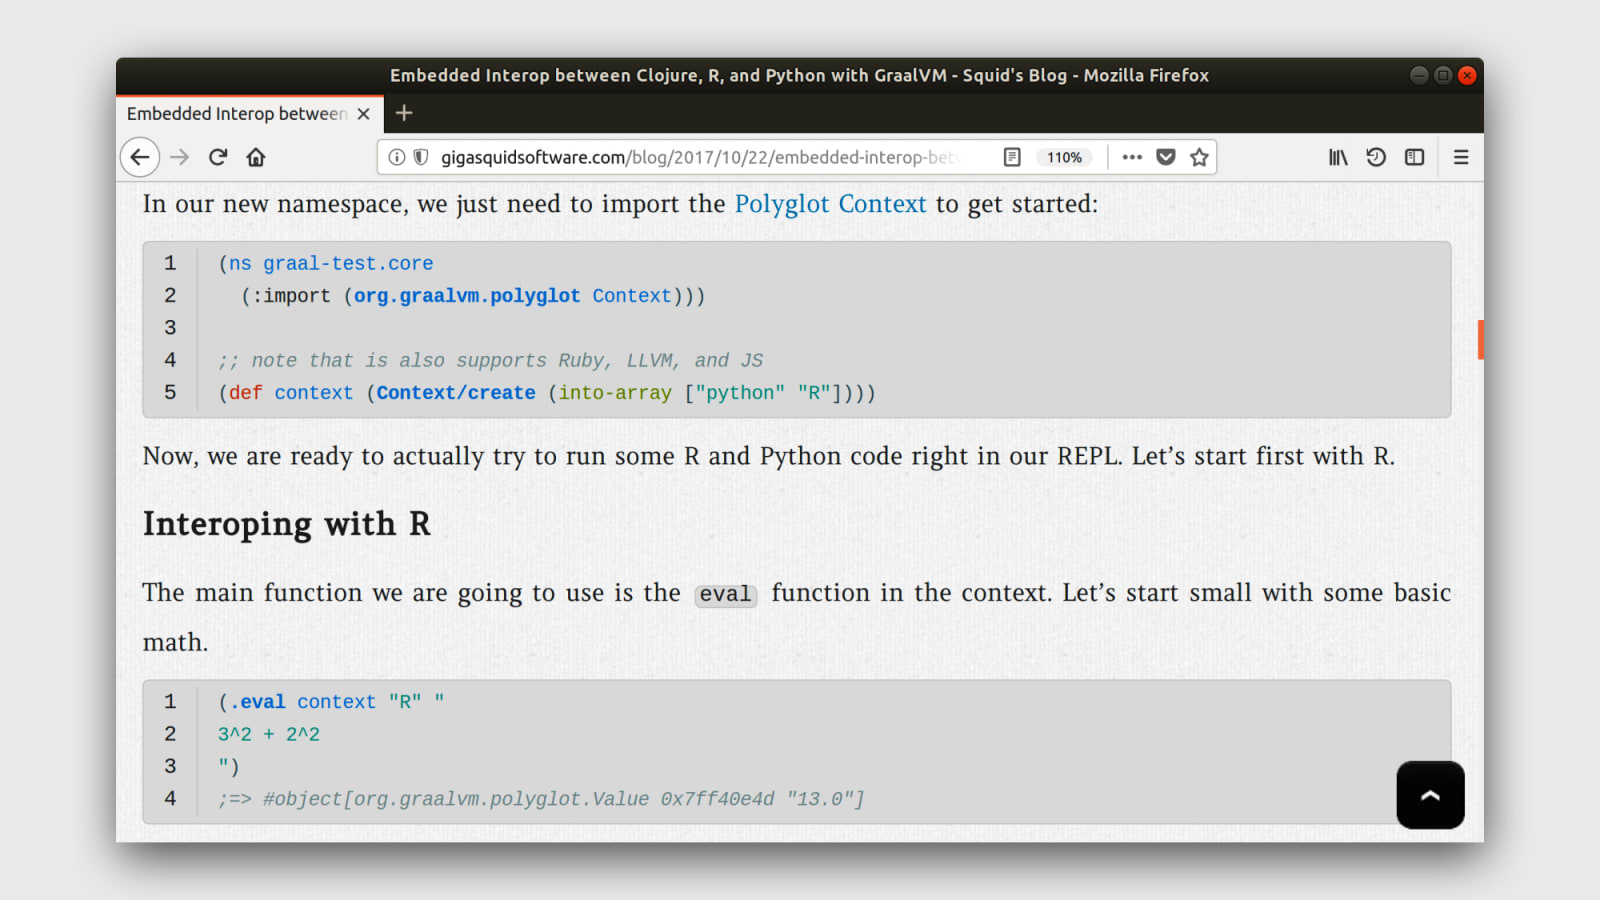Show site information via the info icon

396,157
